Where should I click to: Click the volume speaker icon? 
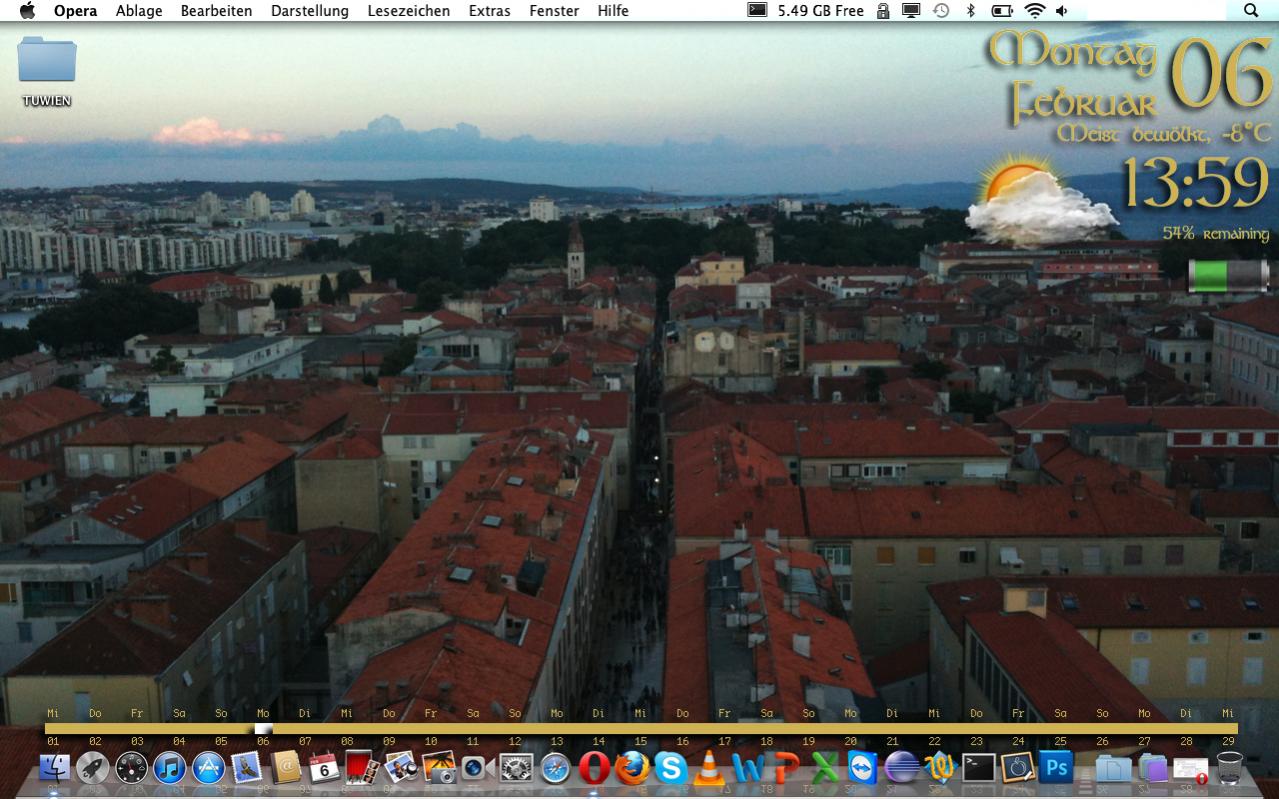coord(1061,11)
